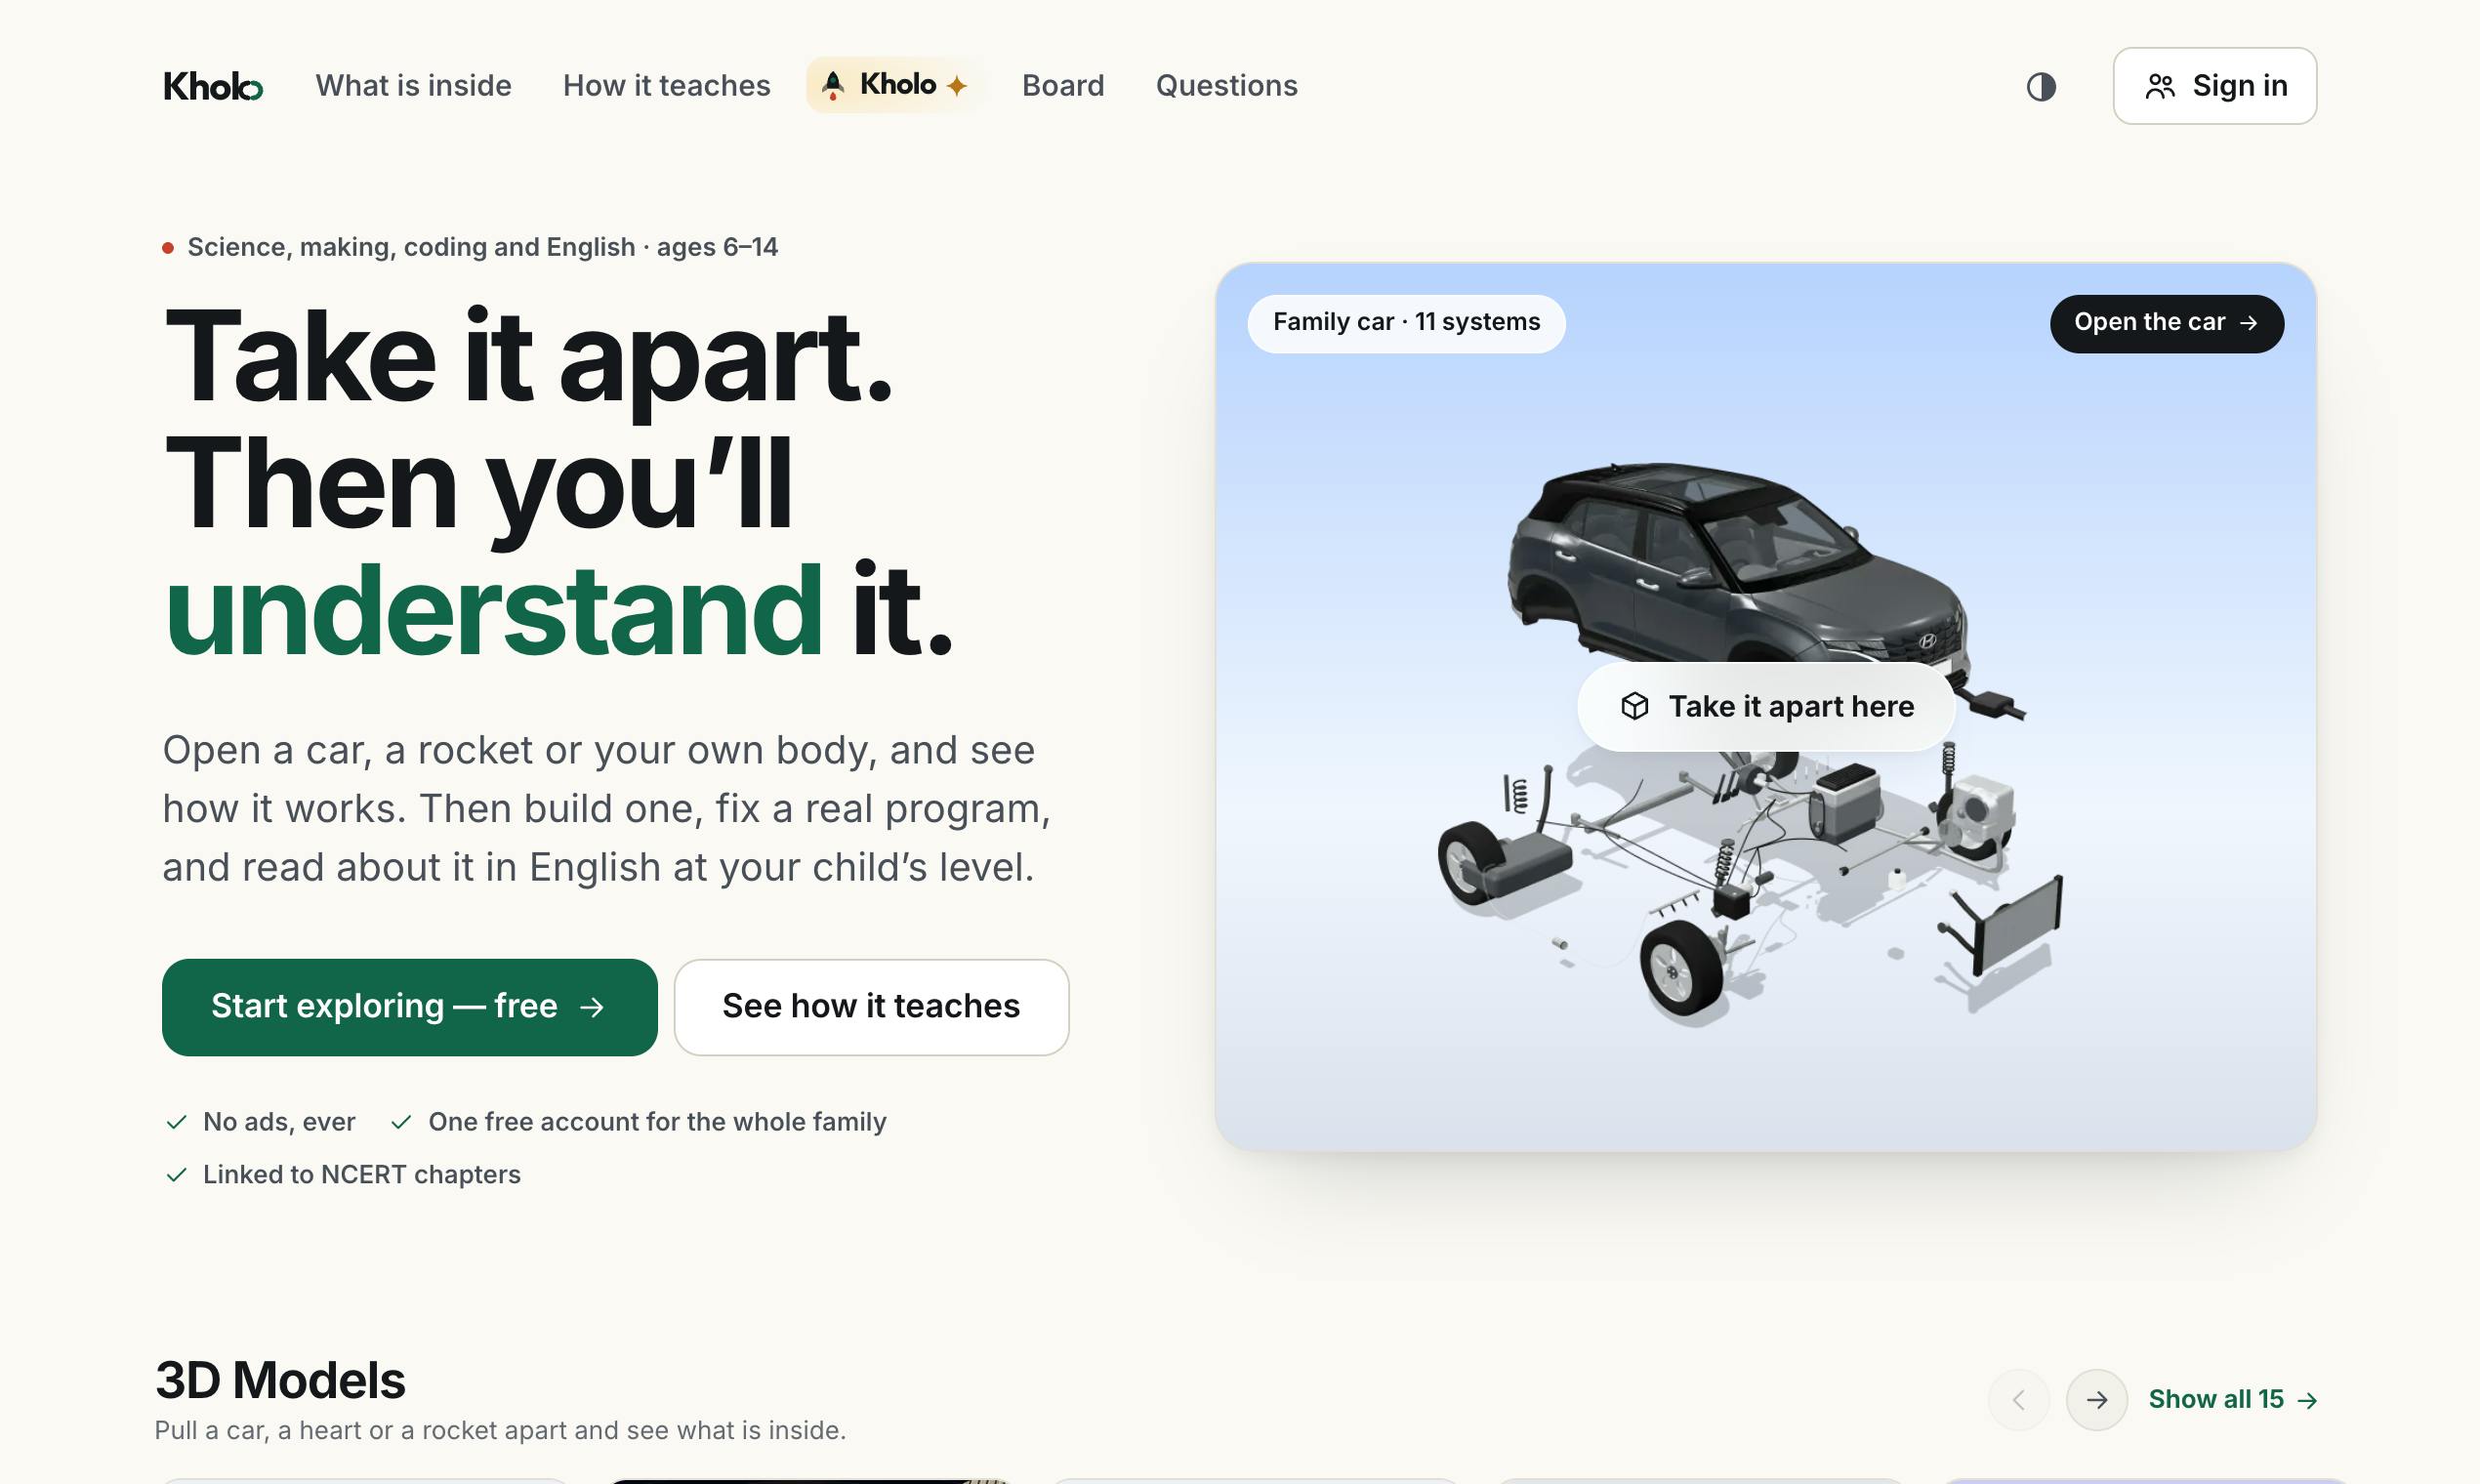2480x1484 pixels.
Task: Click See how it teaches button
Action: 872,1007
